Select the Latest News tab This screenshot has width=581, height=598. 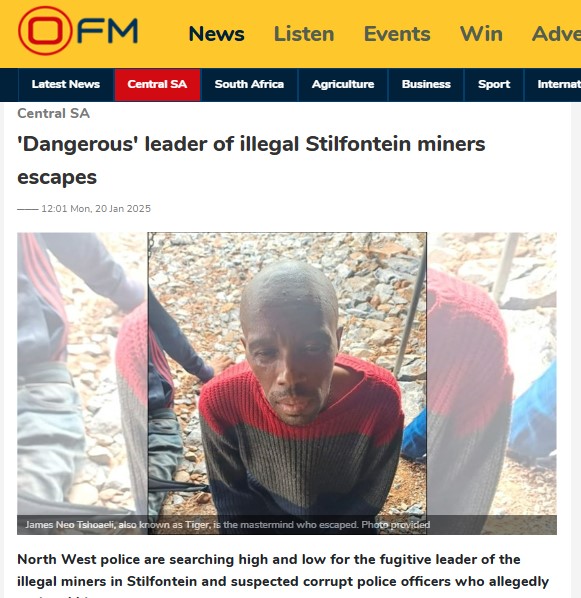tap(66, 84)
